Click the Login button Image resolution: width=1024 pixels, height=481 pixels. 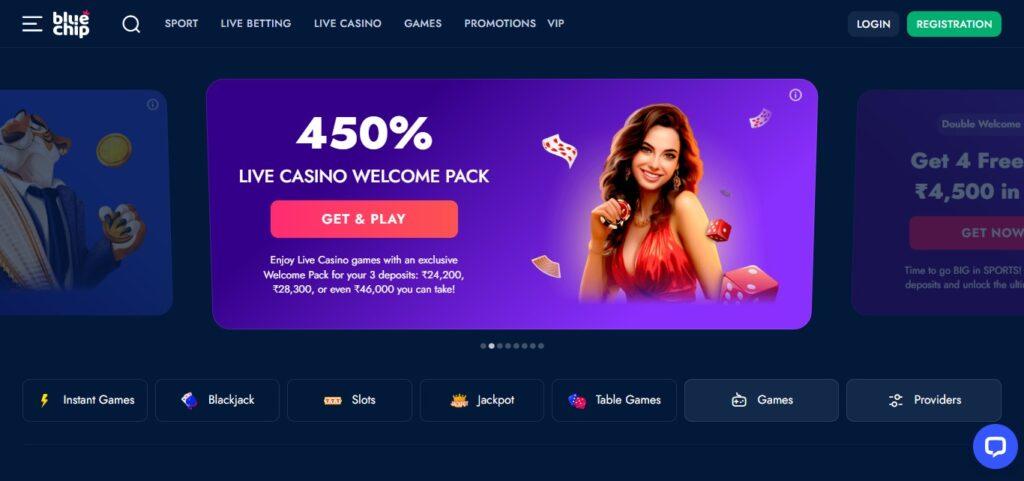[x=873, y=24]
